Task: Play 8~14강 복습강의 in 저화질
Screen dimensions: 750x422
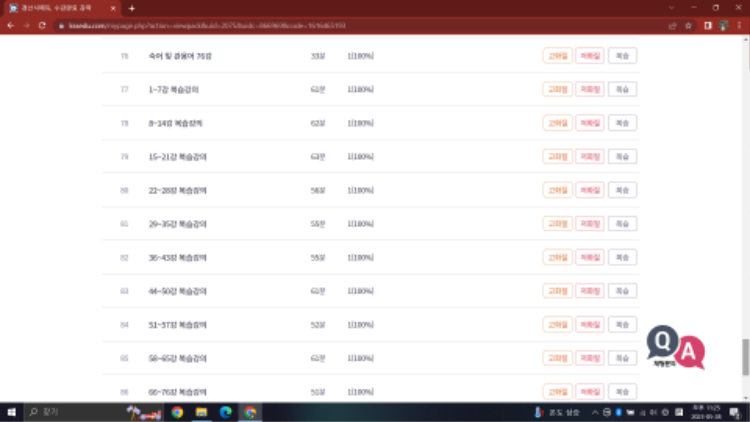Action: click(590, 123)
